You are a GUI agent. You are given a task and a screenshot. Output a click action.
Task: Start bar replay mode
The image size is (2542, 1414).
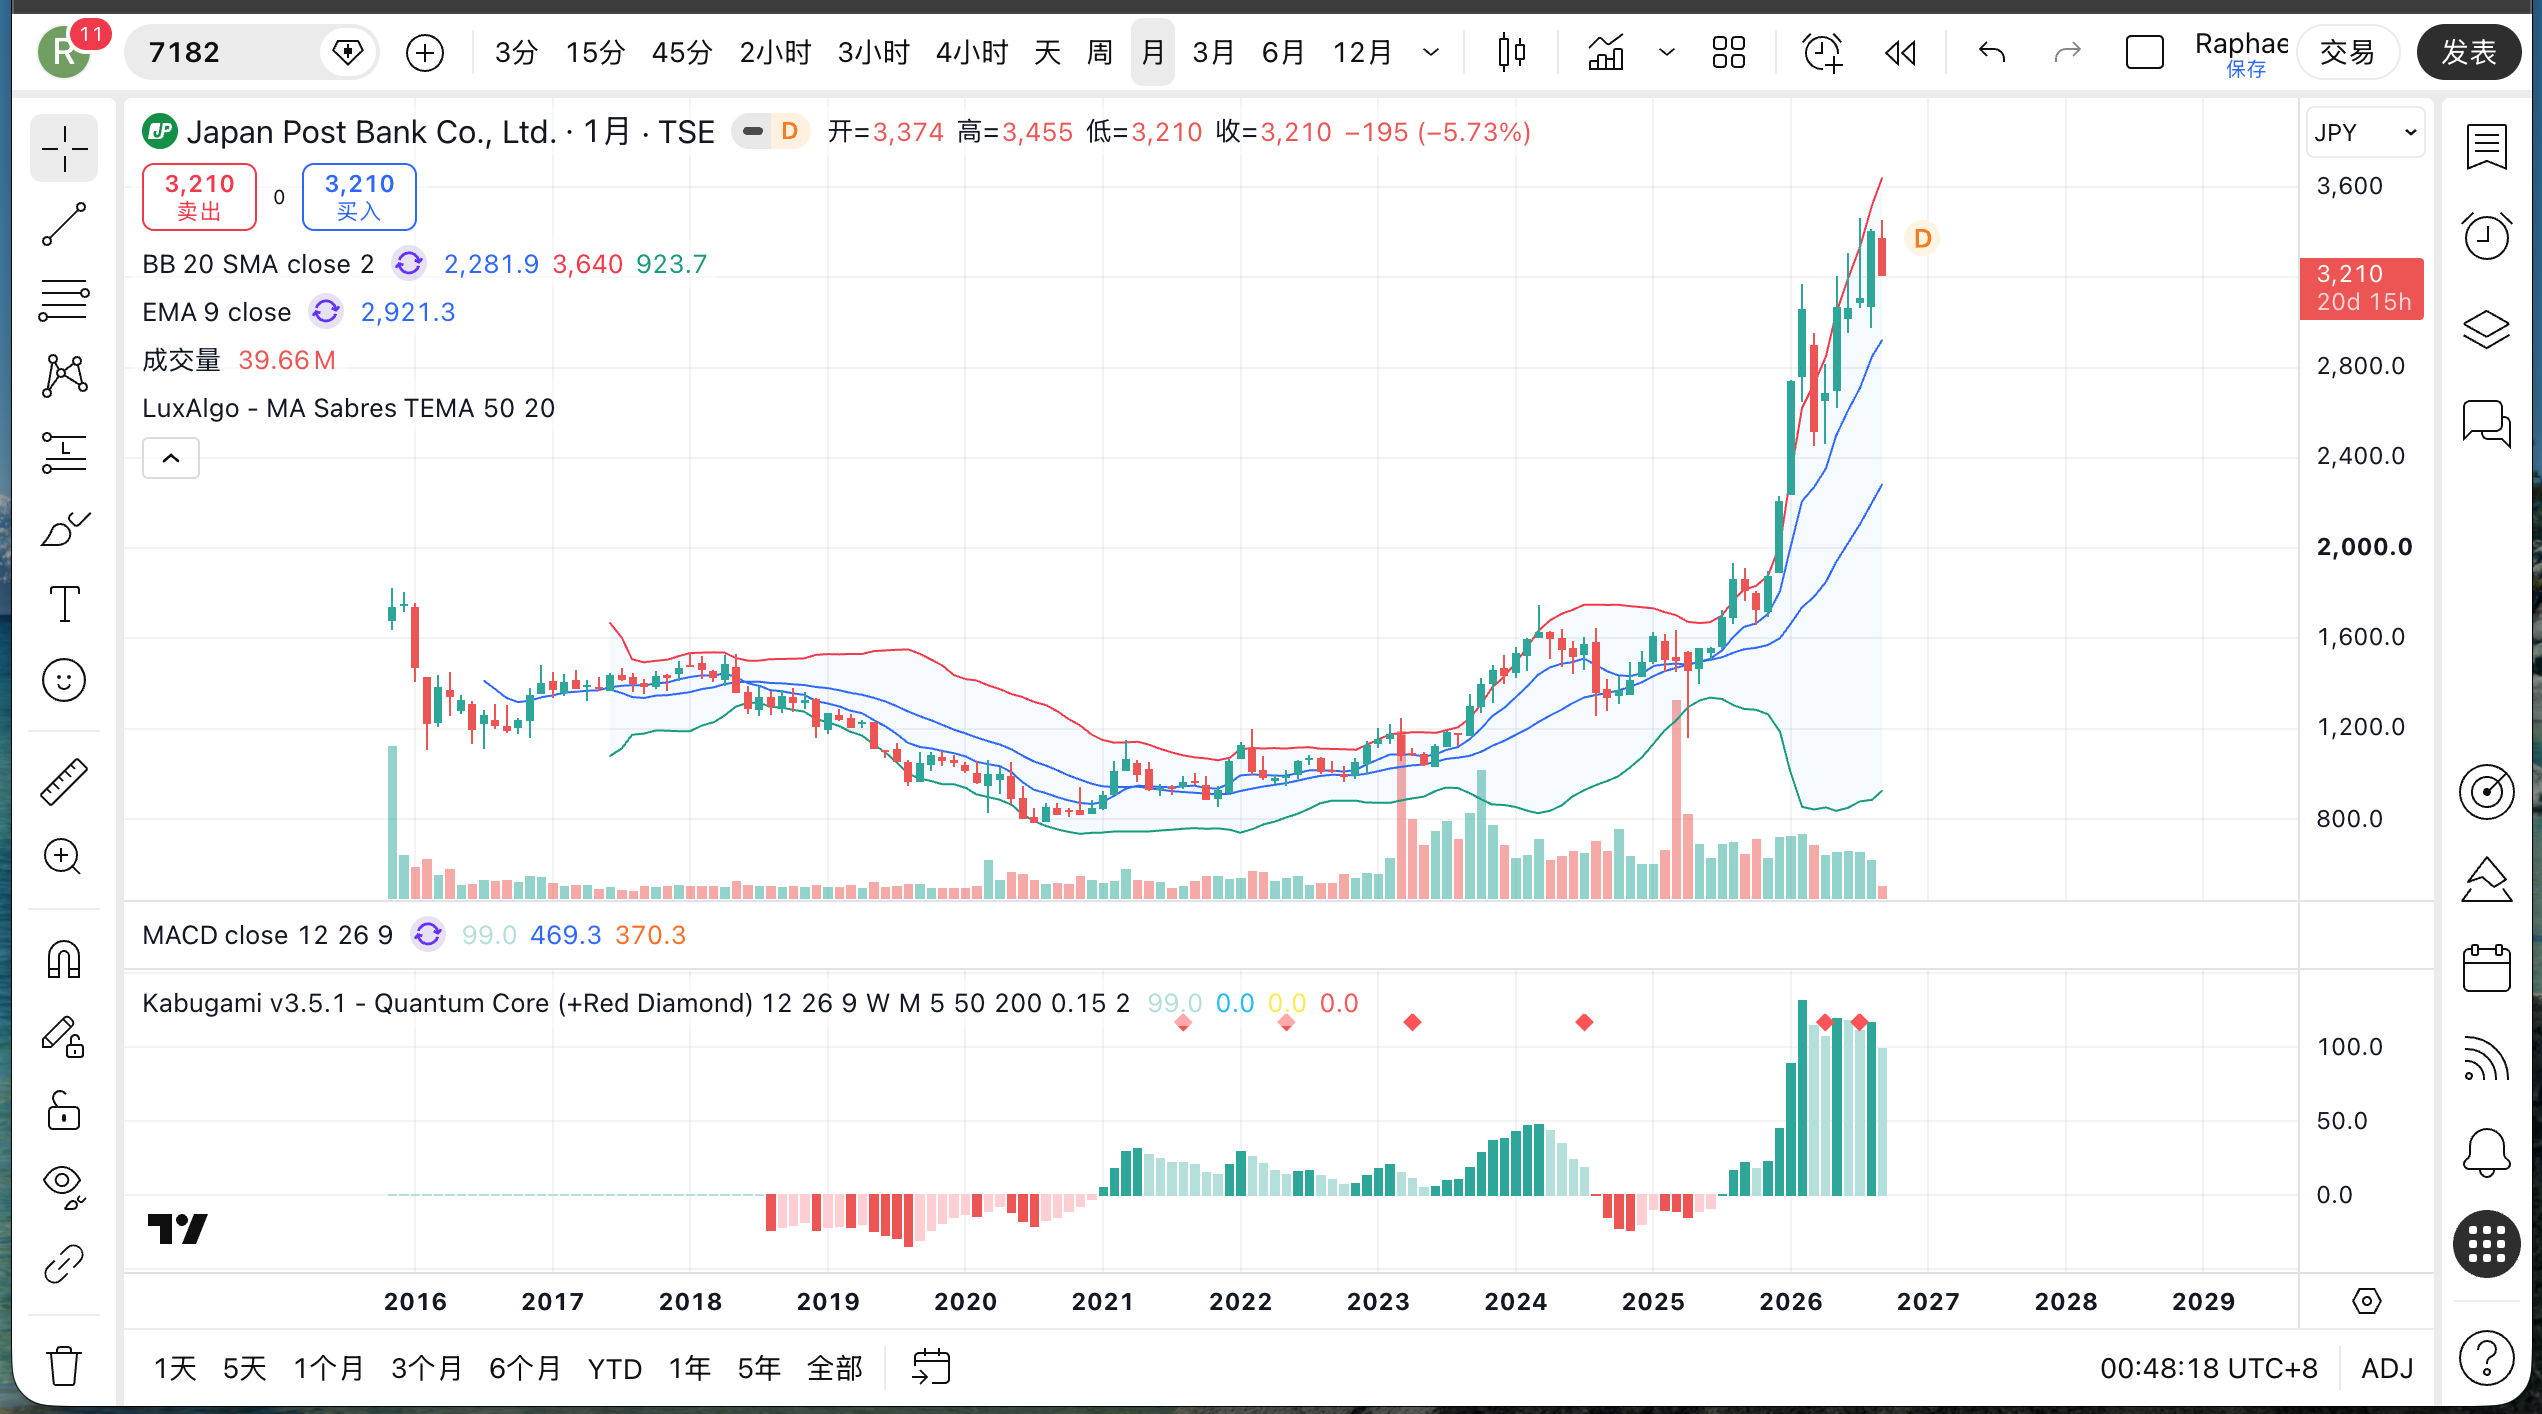click(x=1901, y=52)
